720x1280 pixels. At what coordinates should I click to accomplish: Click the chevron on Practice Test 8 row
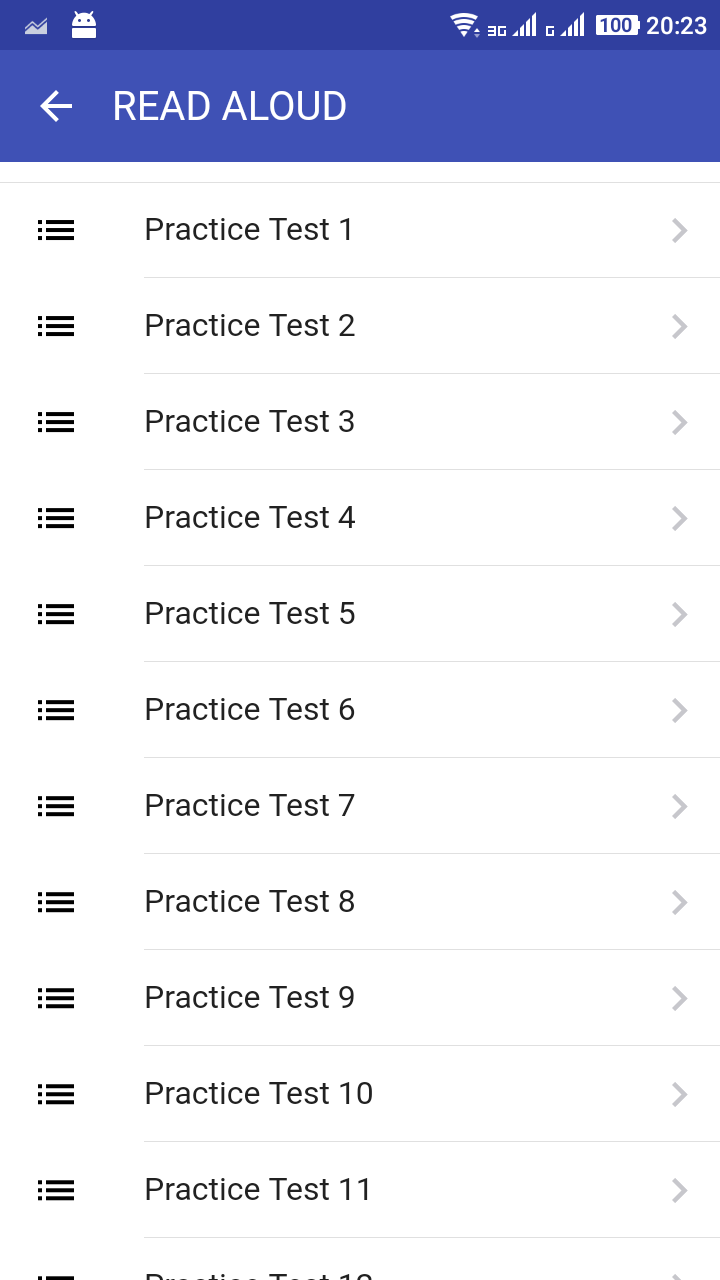[679, 902]
